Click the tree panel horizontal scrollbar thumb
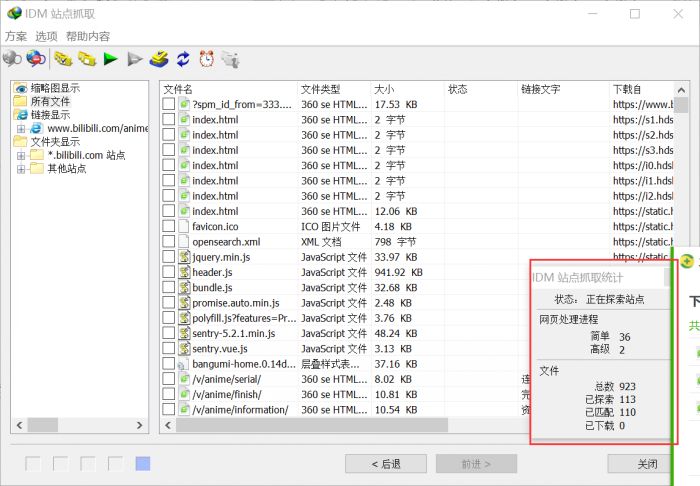Image resolution: width=700 pixels, height=486 pixels. (x=43, y=425)
